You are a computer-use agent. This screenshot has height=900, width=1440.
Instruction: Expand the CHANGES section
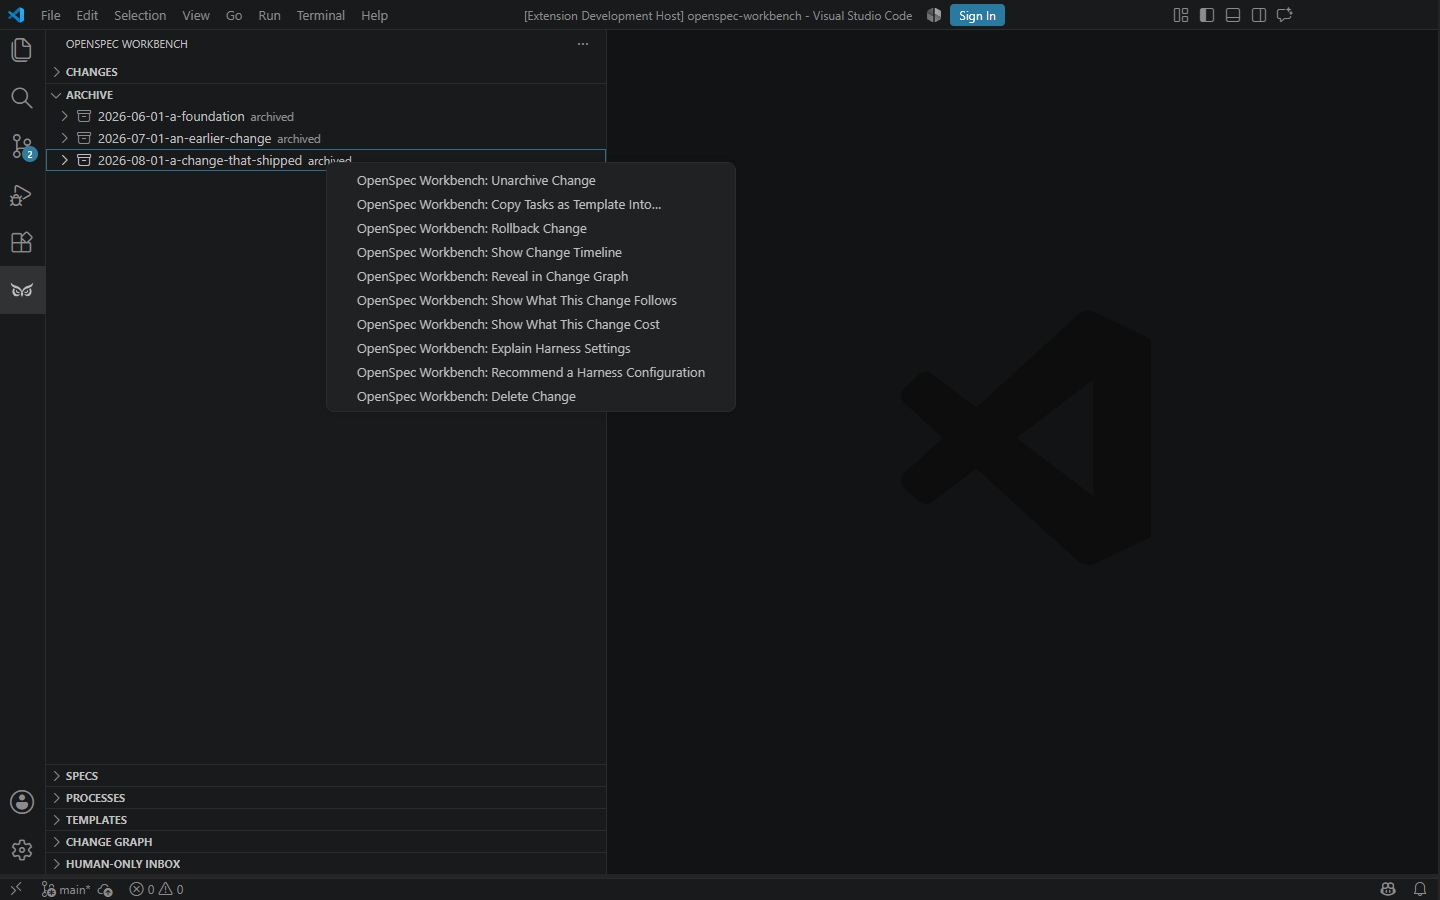click(x=326, y=72)
